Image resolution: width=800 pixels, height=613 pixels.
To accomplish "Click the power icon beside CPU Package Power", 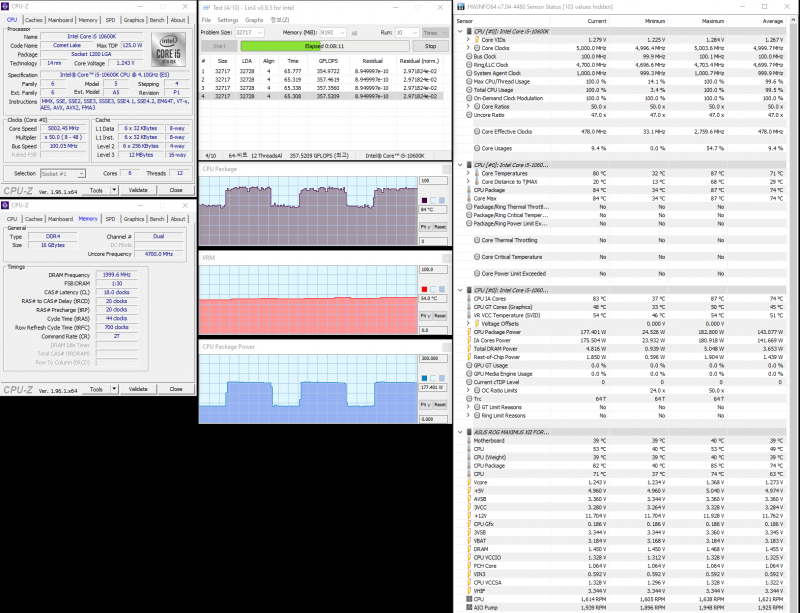I will [469, 332].
